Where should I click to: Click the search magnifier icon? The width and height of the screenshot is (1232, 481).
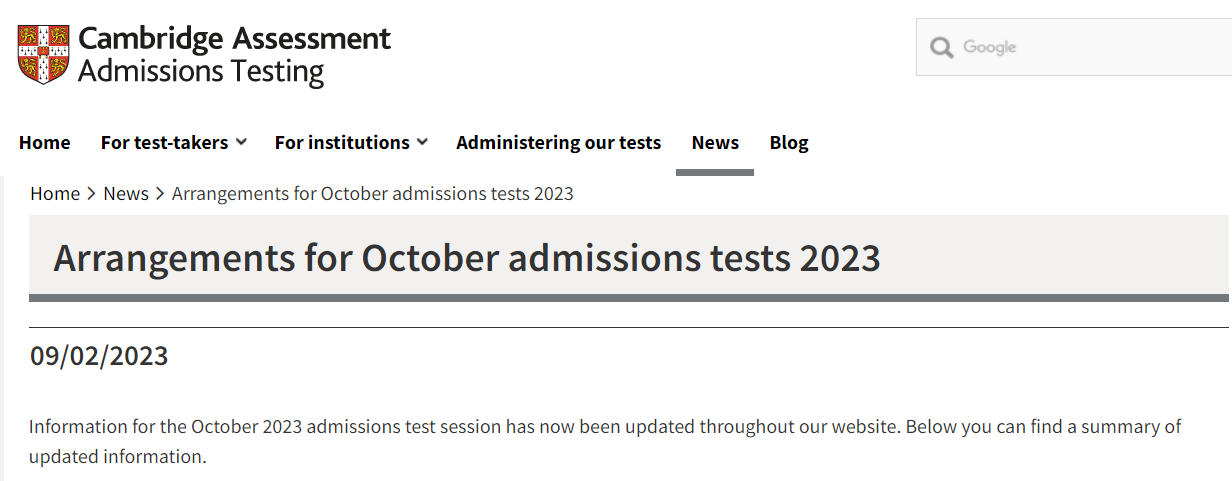(941, 48)
